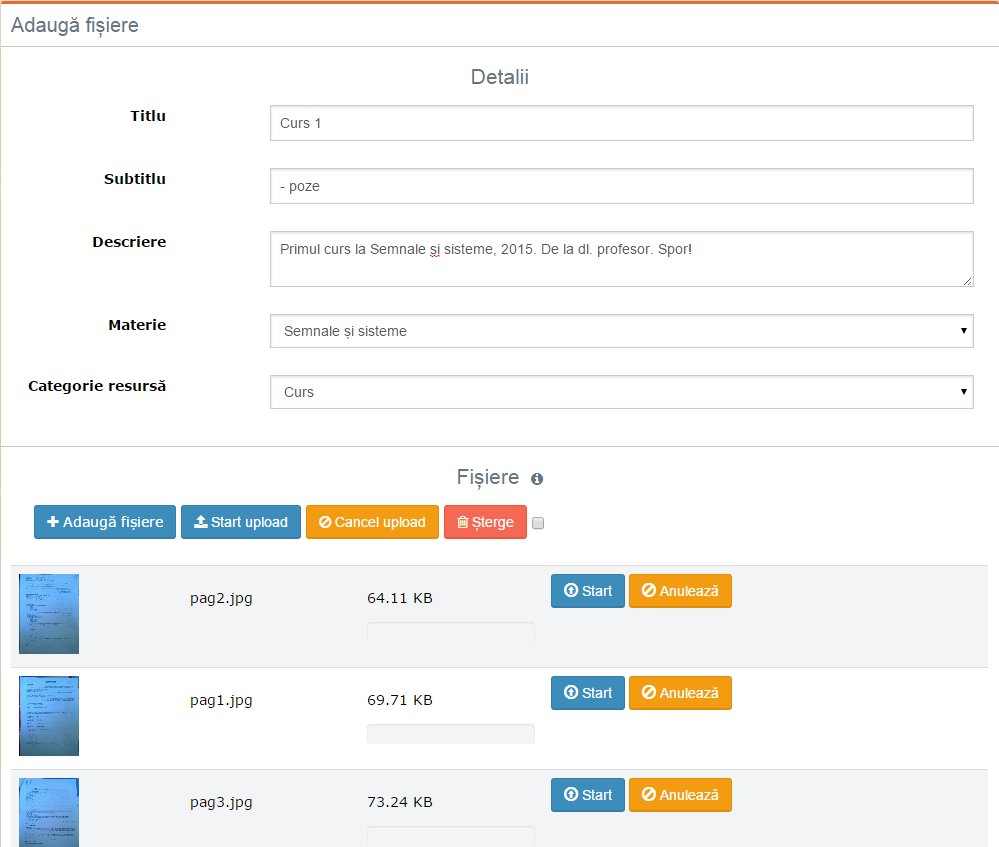Open the Categorie resursă dropdown
This screenshot has width=999, height=847.
(622, 392)
